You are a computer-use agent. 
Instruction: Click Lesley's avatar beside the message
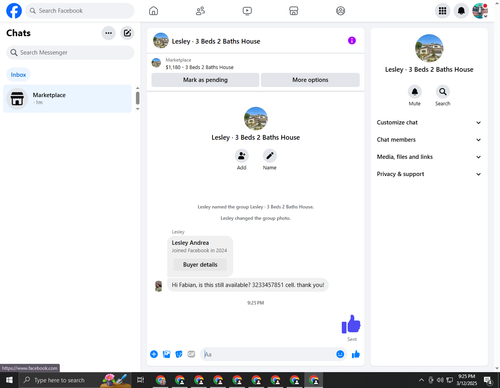159,286
